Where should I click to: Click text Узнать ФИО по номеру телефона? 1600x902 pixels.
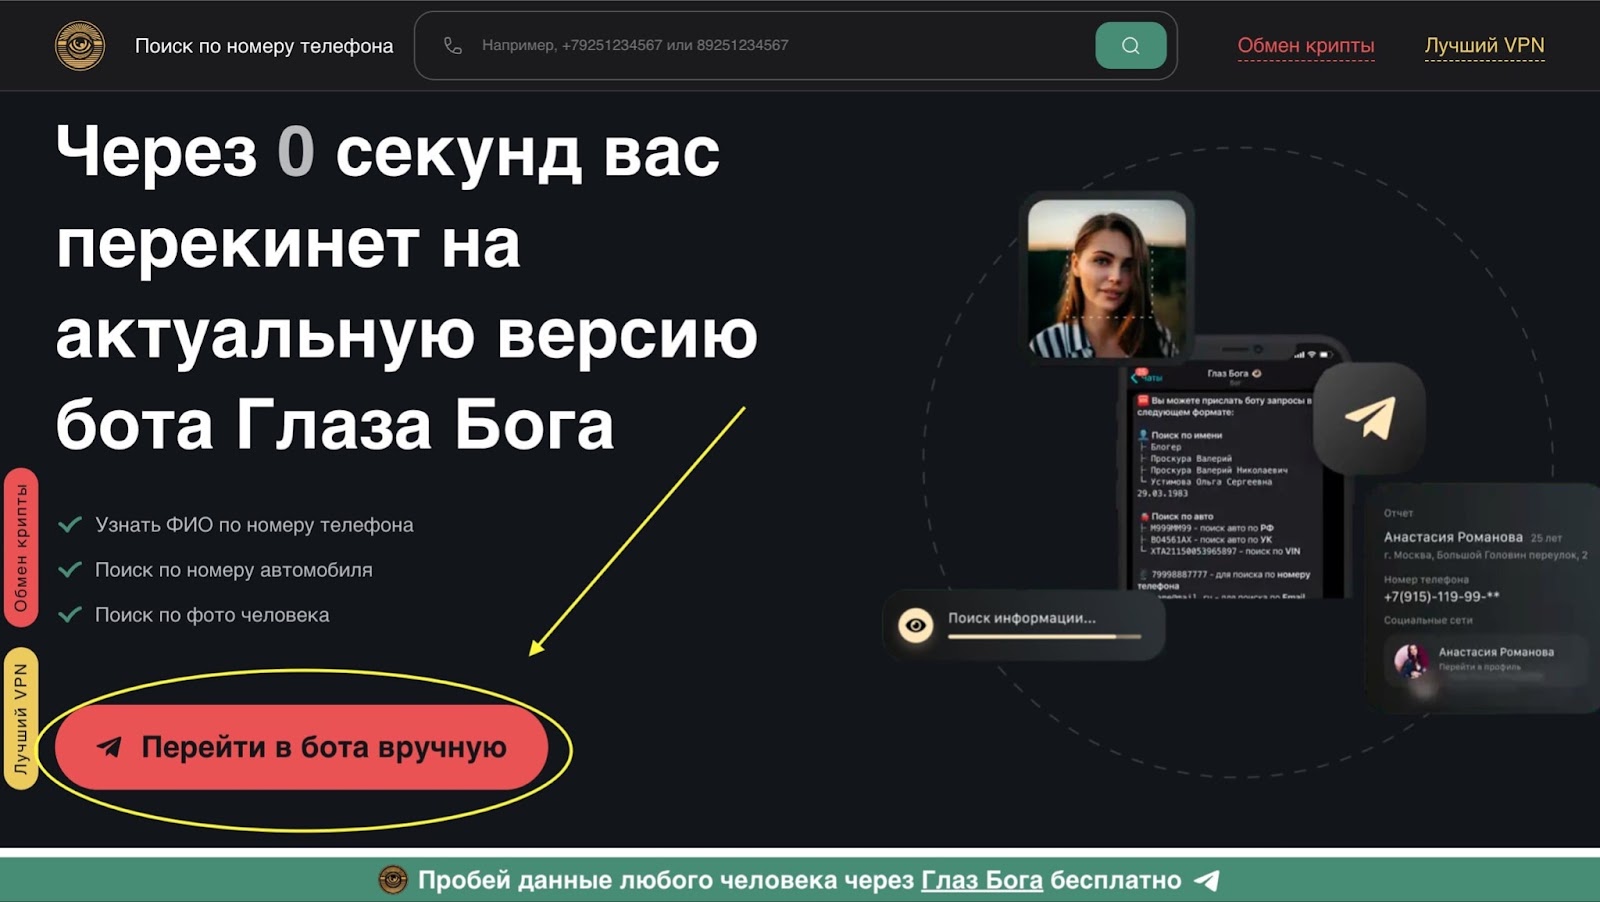[254, 525]
